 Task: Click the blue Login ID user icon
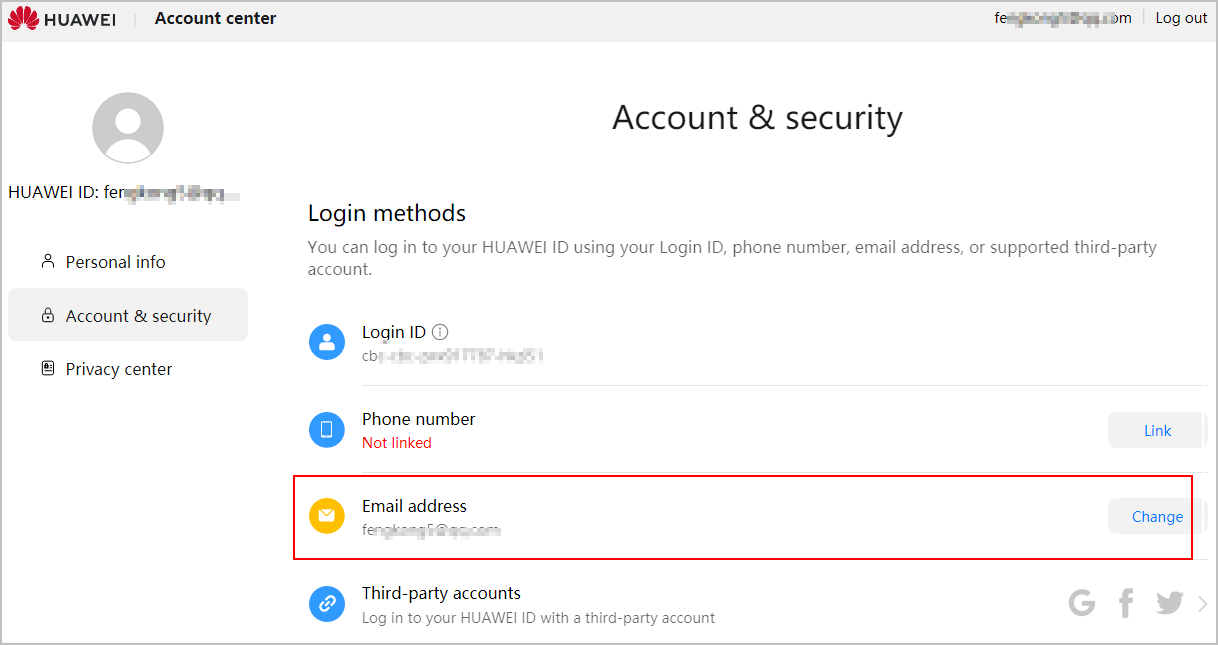click(327, 343)
